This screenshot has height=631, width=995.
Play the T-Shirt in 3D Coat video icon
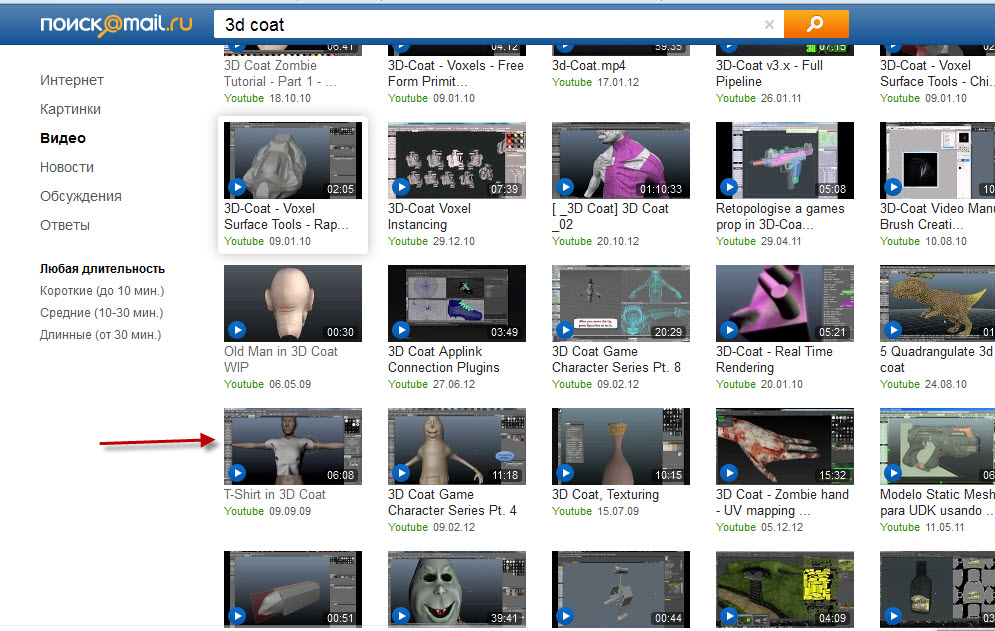237,473
